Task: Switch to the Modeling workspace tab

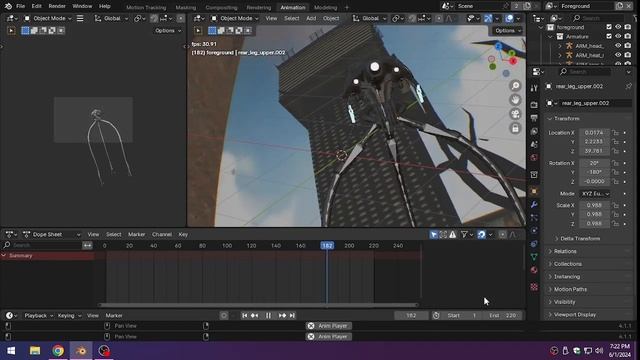Action: (x=325, y=7)
